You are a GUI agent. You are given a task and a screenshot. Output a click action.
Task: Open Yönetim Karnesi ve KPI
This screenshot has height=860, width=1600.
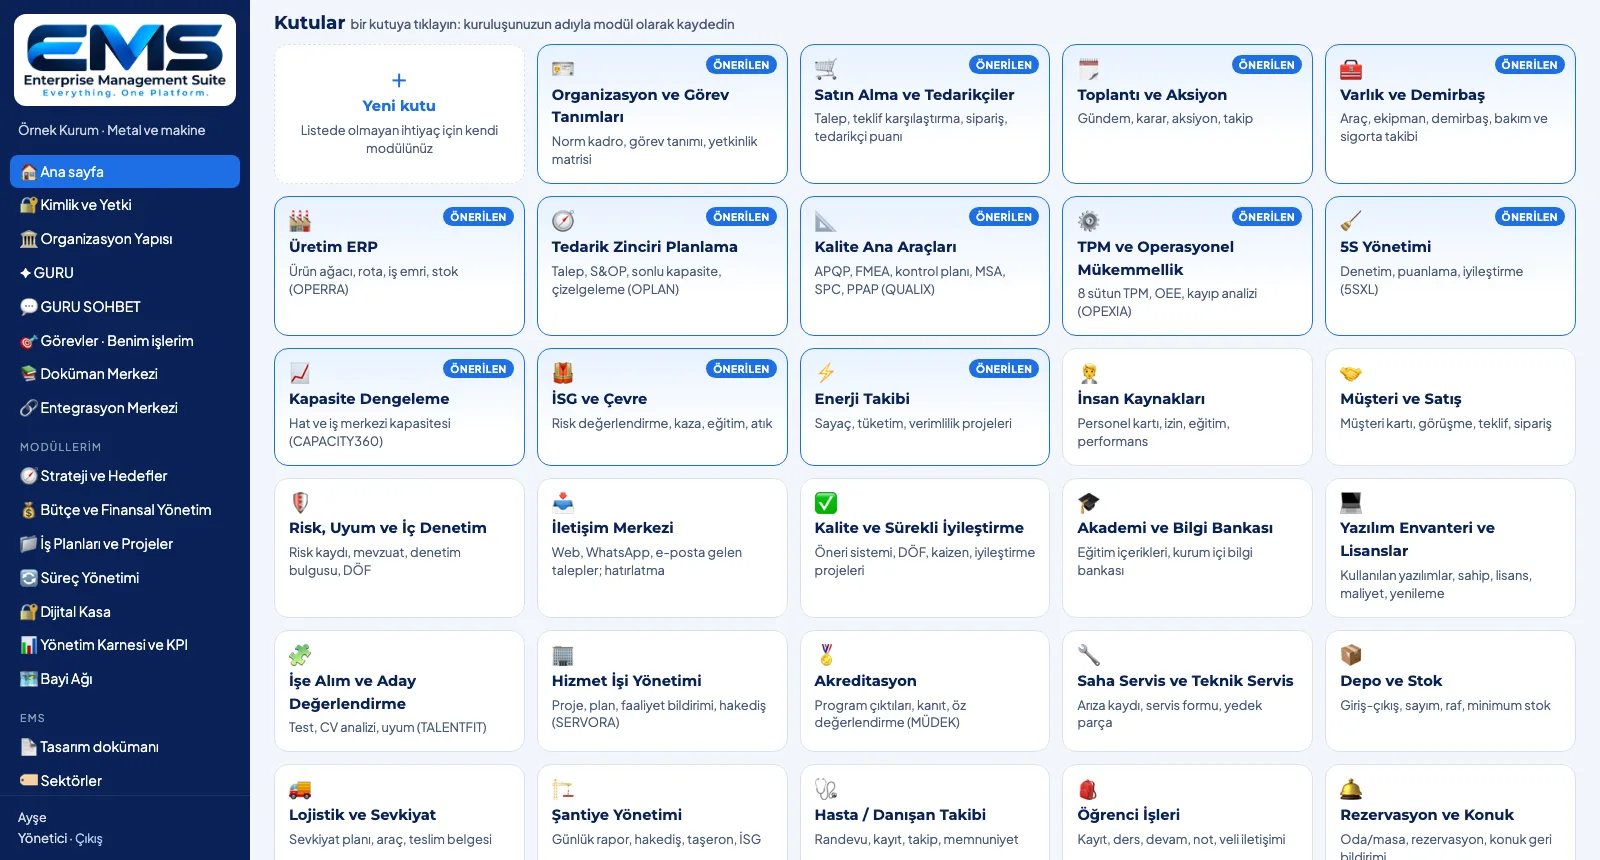(x=125, y=645)
